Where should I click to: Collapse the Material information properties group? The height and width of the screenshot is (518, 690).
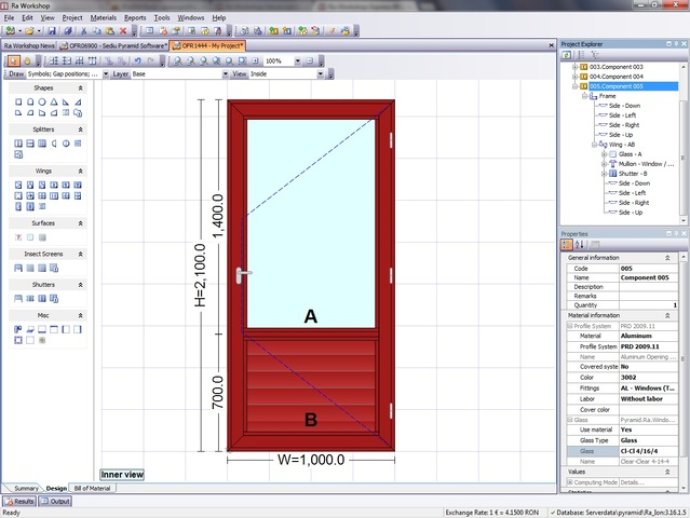[667, 316]
